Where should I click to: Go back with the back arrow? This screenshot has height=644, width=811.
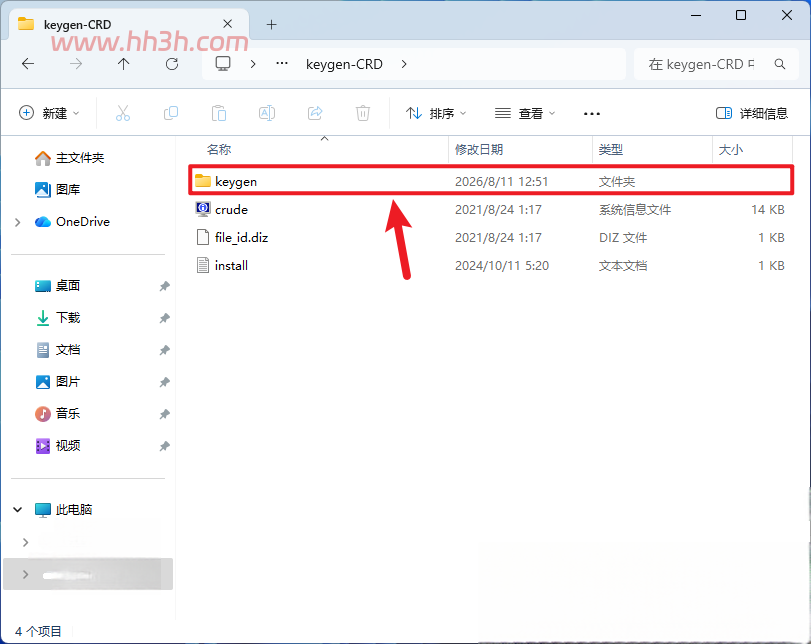click(28, 64)
